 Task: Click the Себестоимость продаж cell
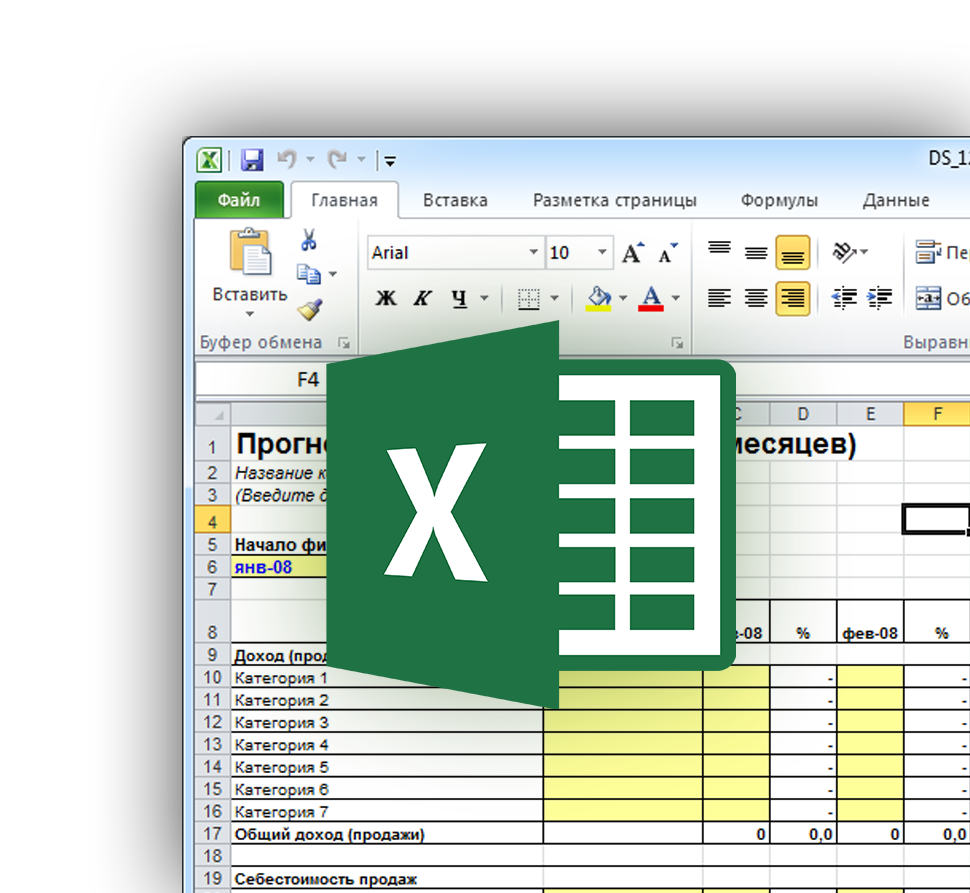(387, 879)
